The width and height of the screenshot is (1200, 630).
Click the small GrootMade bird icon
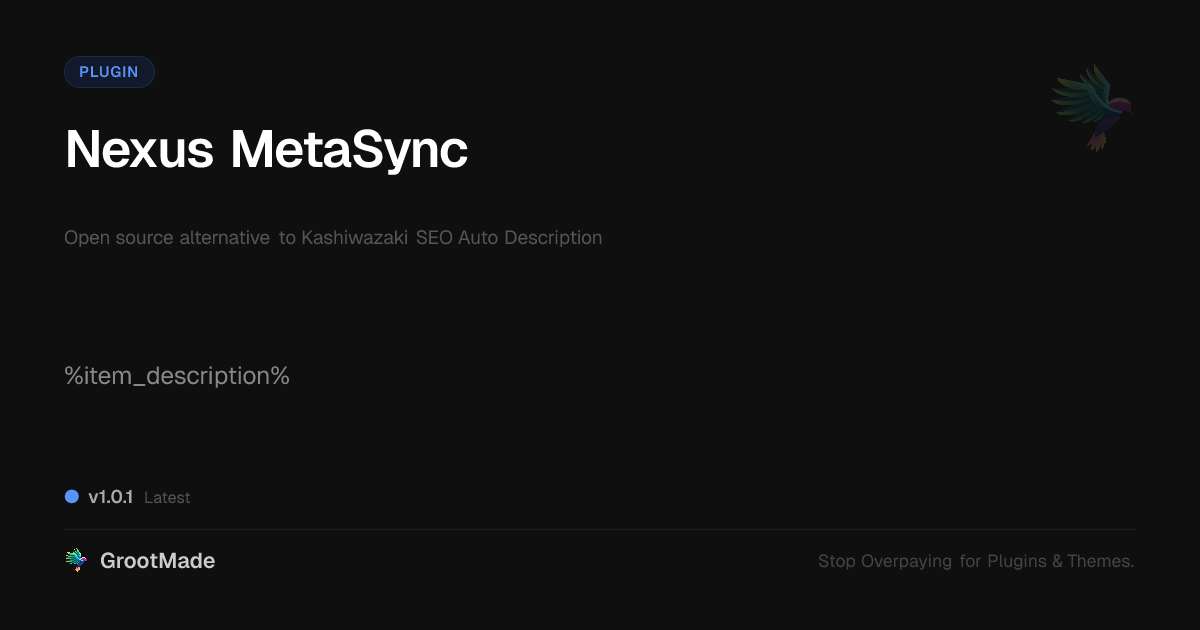click(x=76, y=561)
